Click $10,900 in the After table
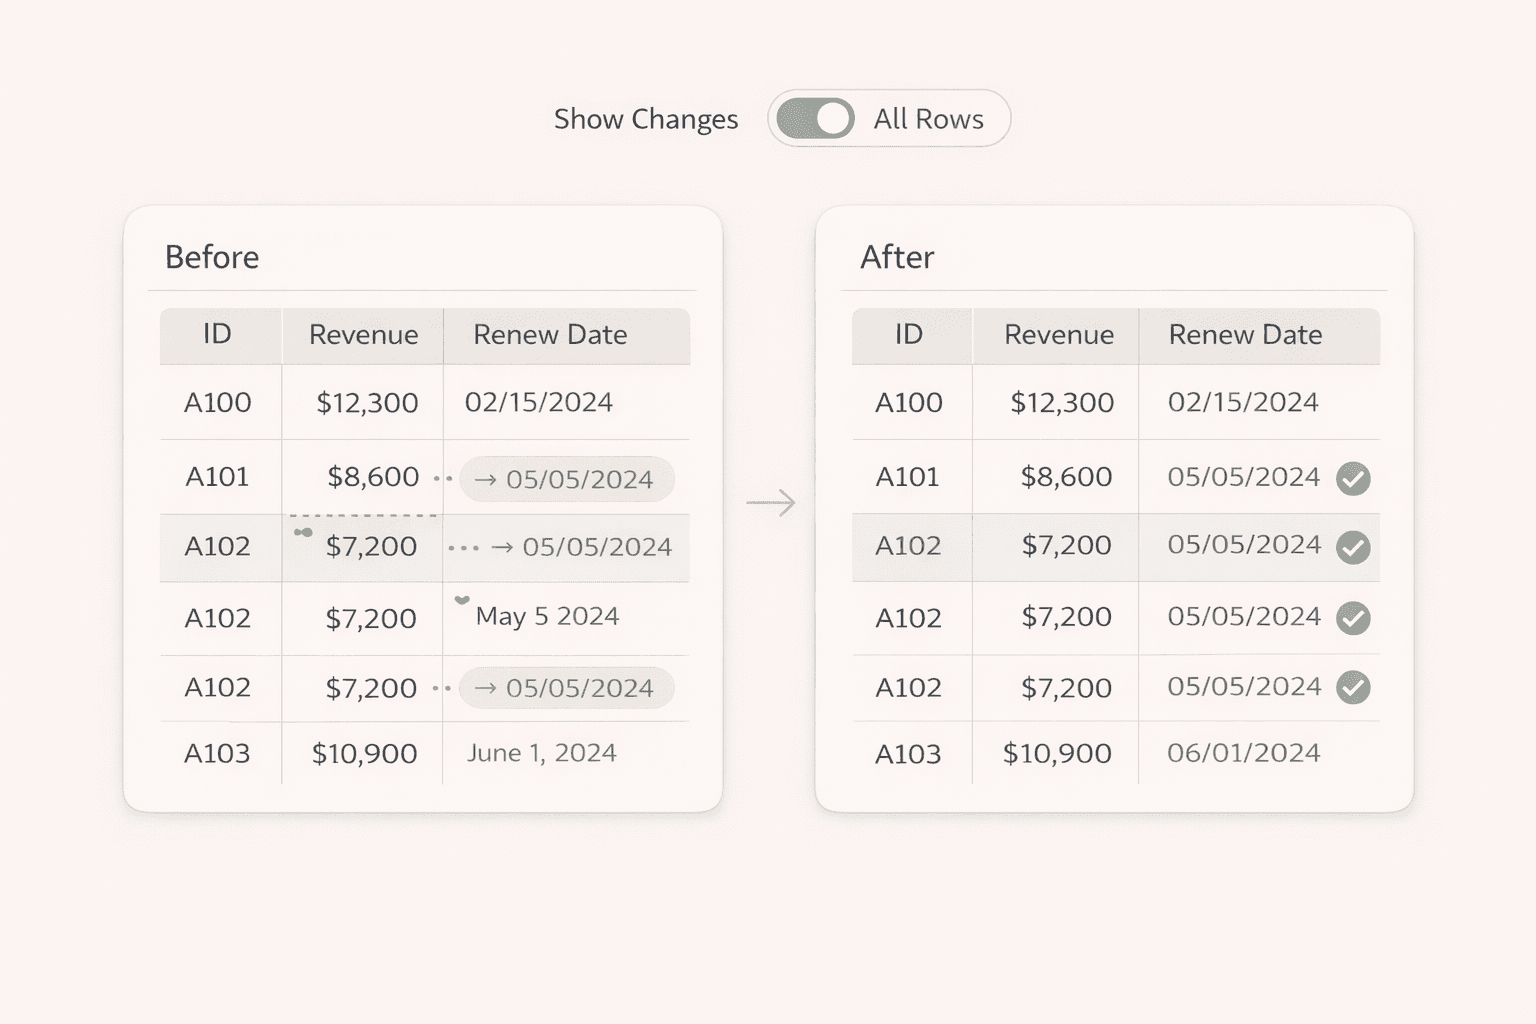 (x=1057, y=754)
